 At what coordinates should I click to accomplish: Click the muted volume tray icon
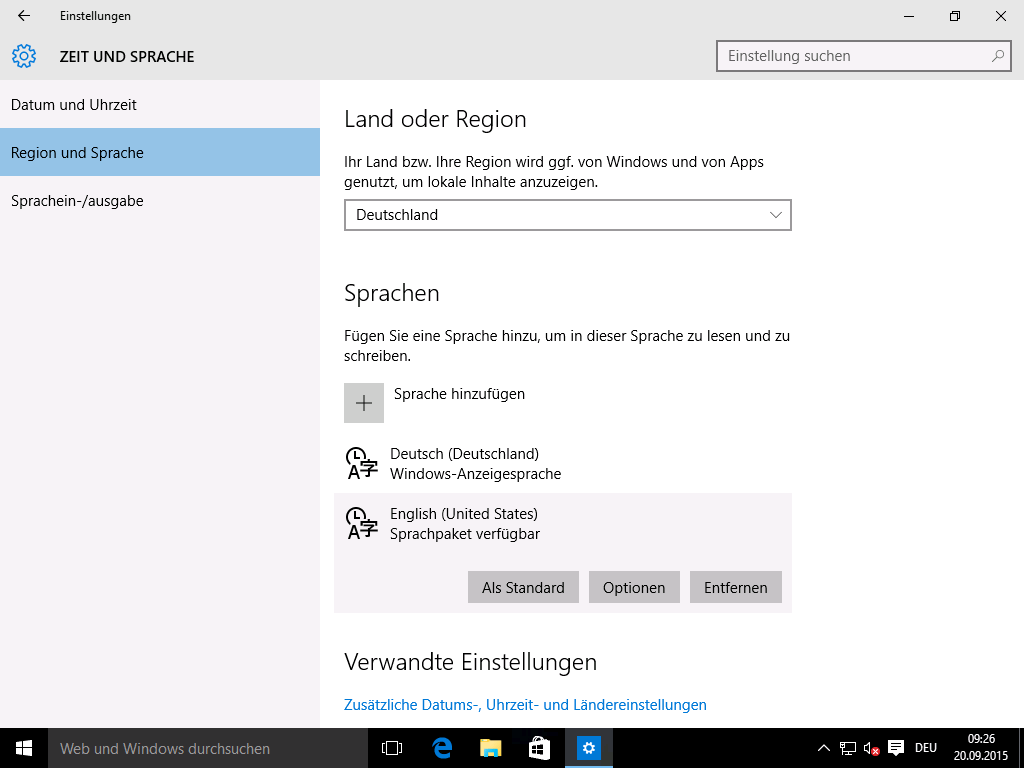click(871, 748)
